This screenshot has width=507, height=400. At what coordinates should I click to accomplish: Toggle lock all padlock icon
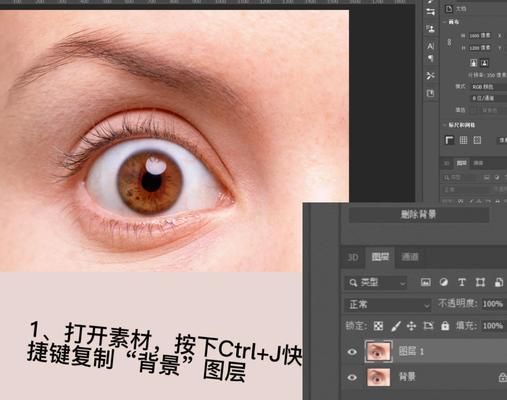[x=445, y=326]
